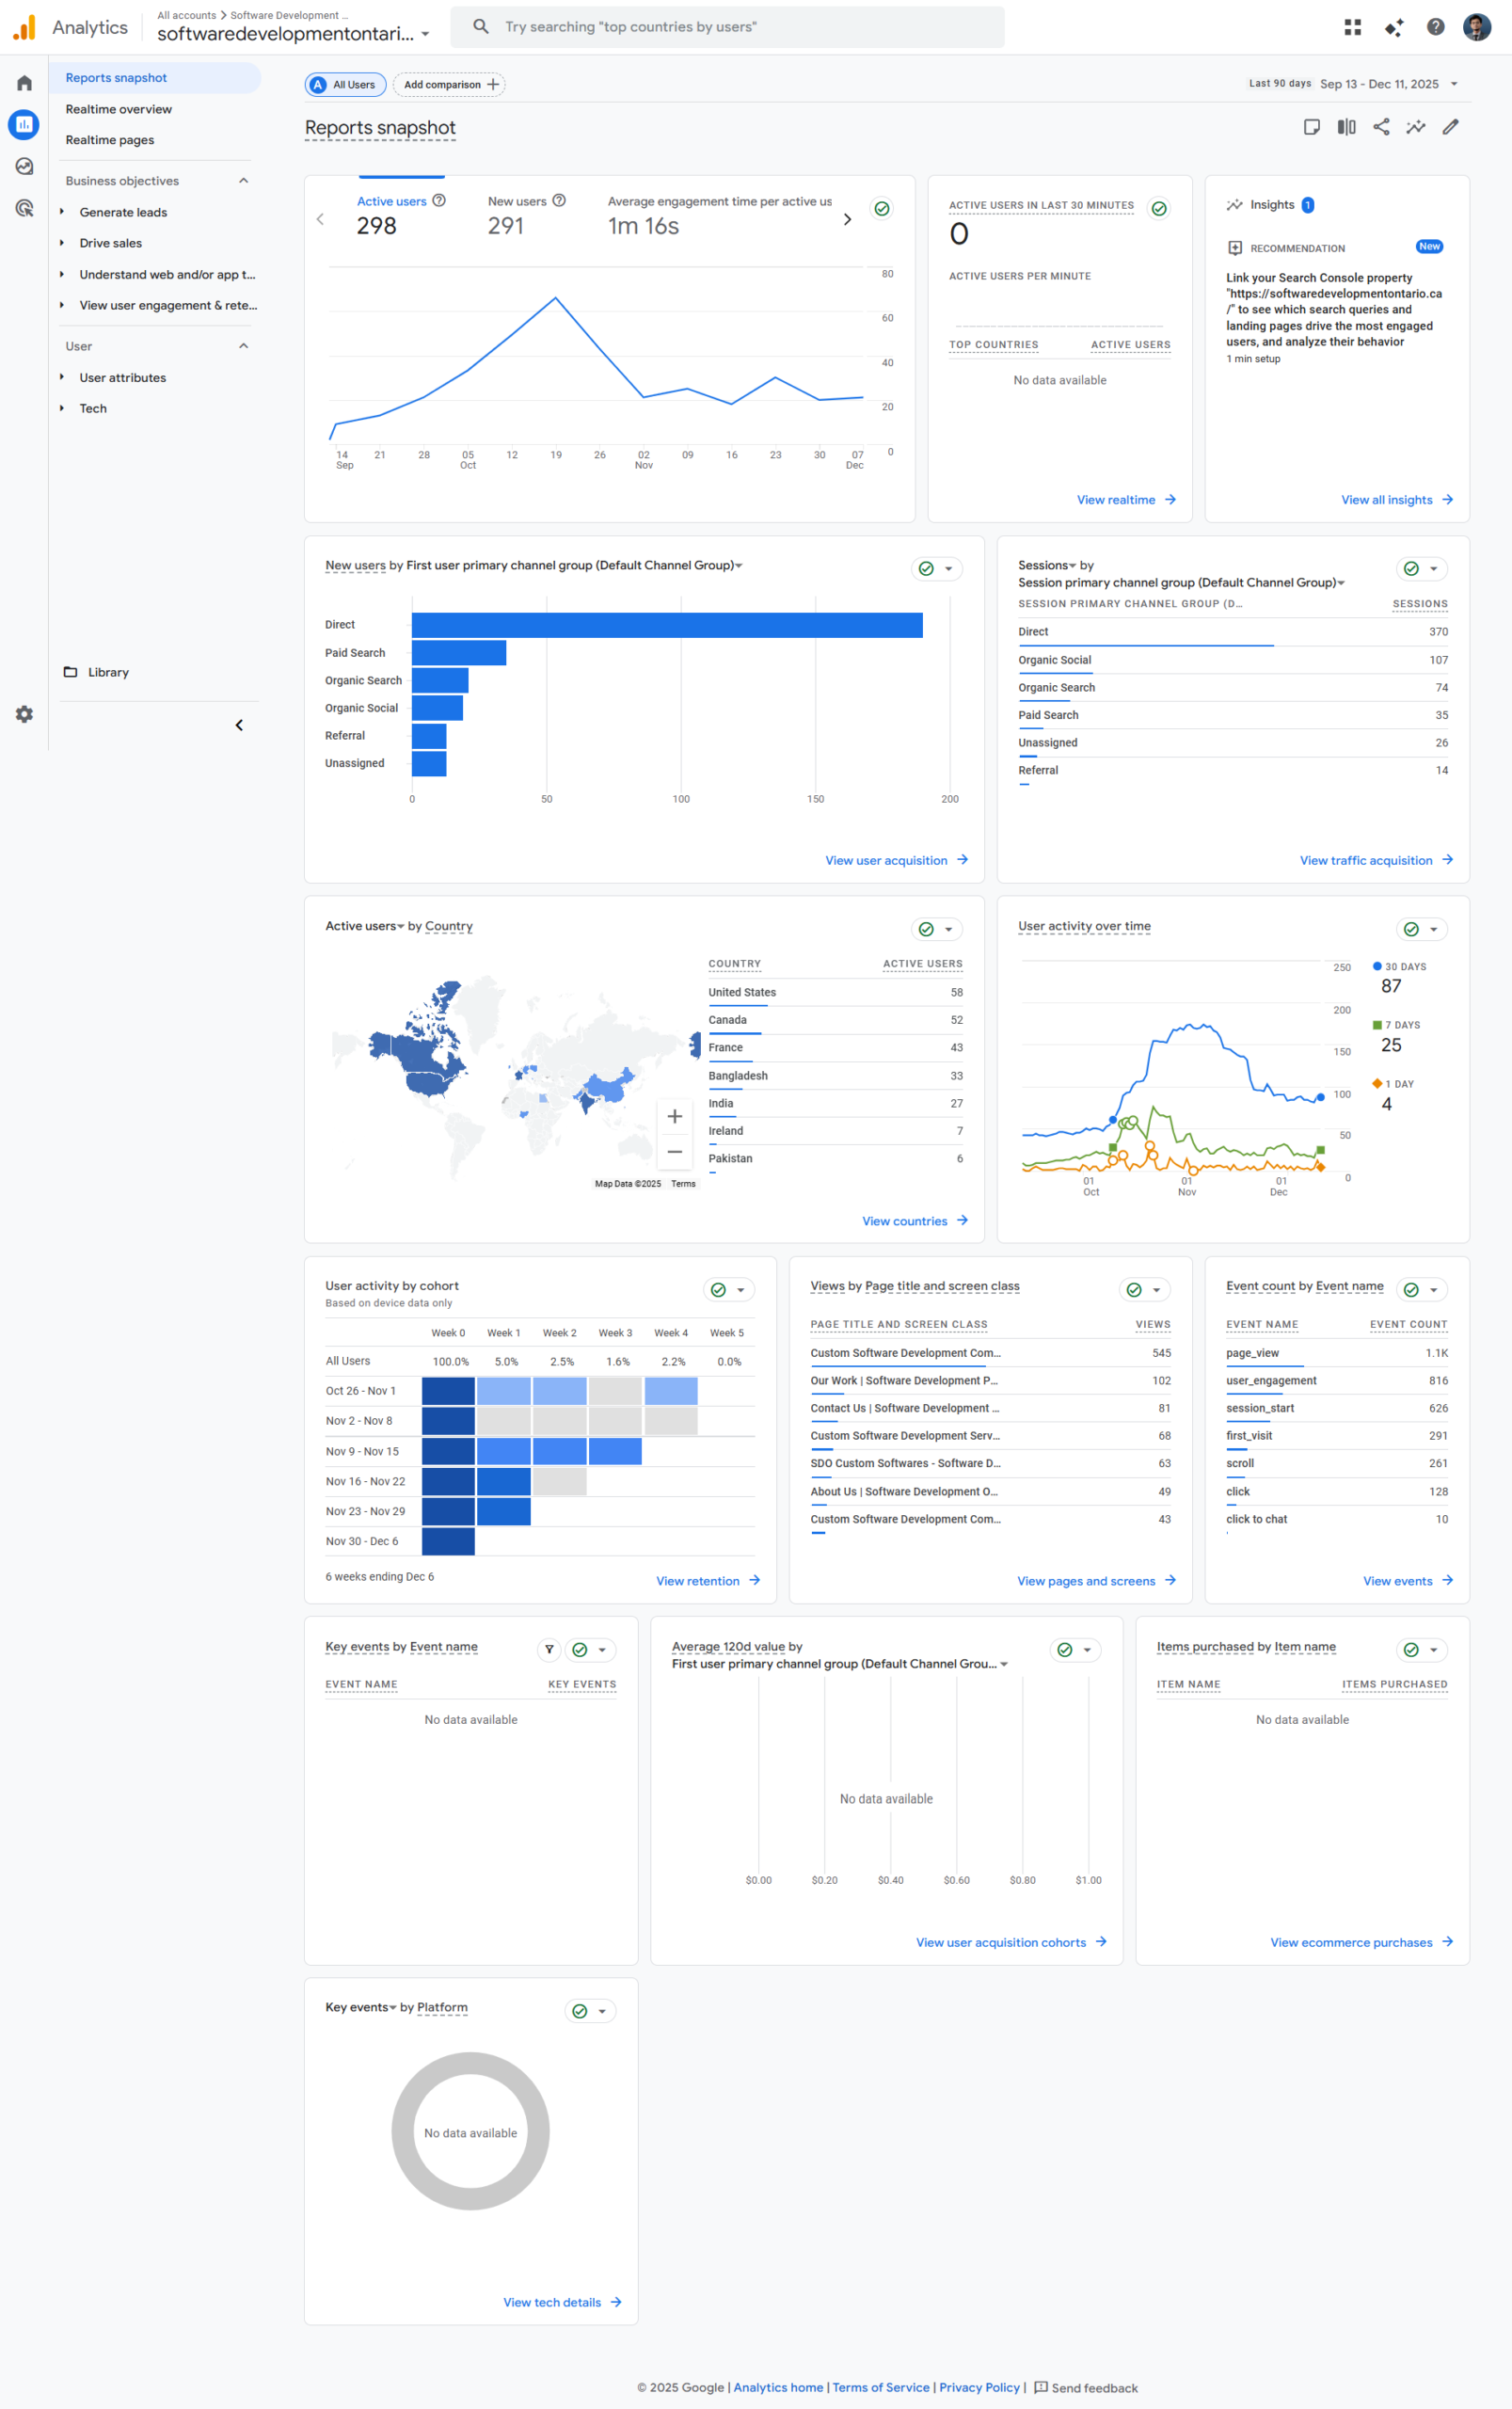Open the Explore section icon
This screenshot has width=1512, height=2409.
tap(24, 166)
